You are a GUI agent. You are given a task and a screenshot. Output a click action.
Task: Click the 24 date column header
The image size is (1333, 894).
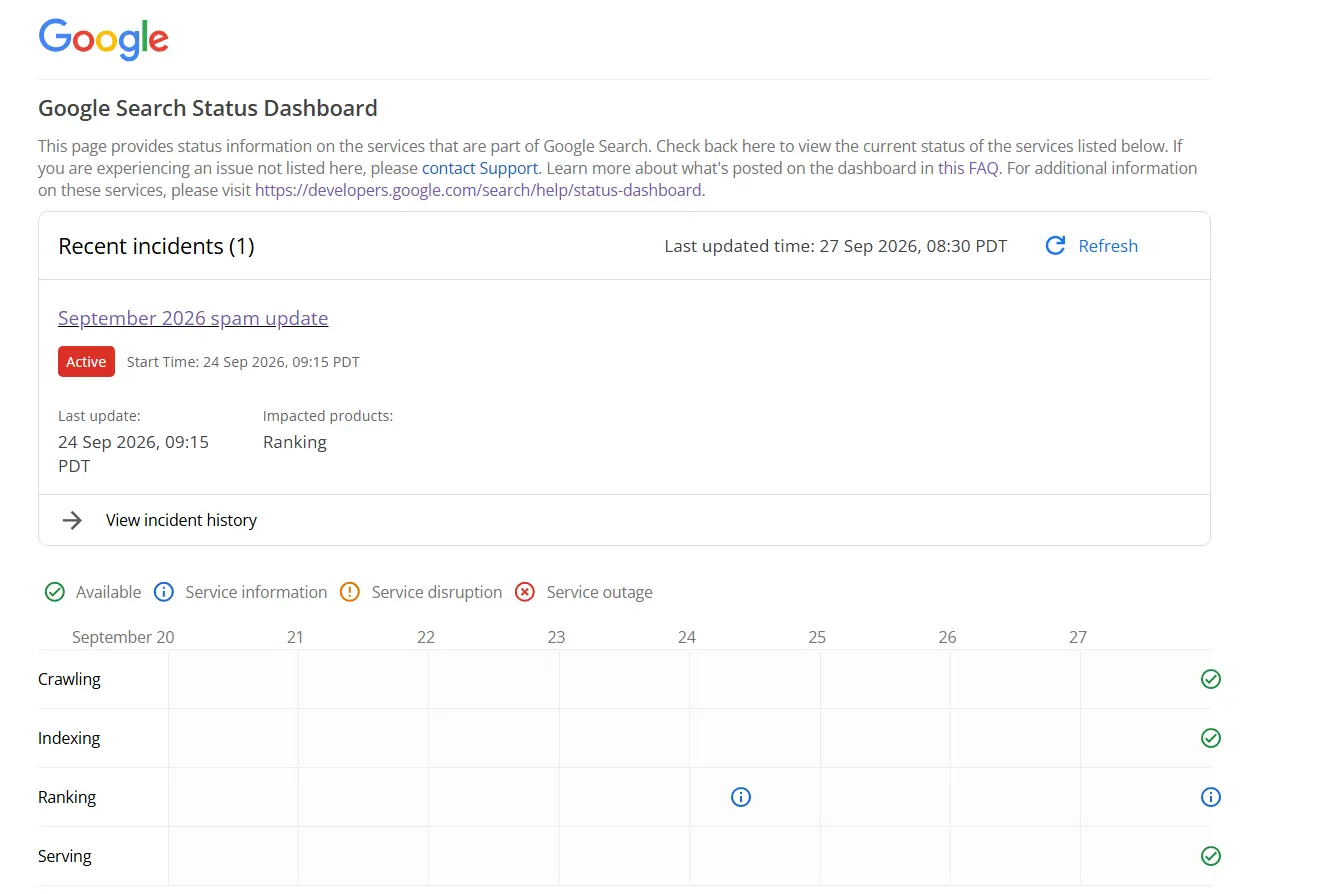pyautogui.click(x=686, y=637)
